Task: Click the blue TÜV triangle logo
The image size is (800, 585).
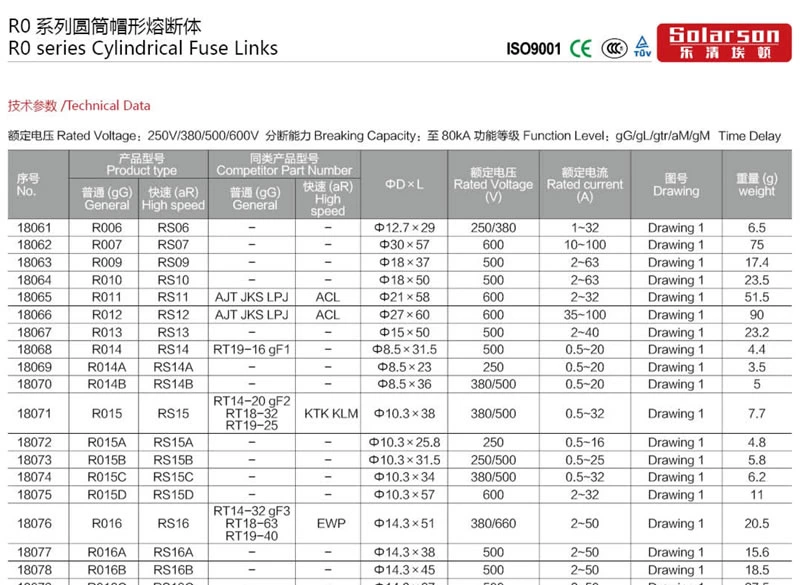Action: [641, 47]
